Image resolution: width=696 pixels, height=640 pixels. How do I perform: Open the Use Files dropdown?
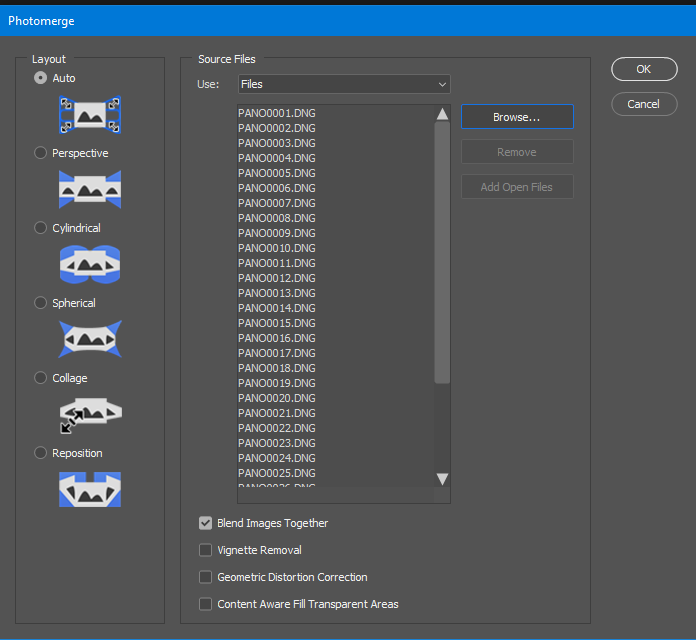(x=344, y=85)
